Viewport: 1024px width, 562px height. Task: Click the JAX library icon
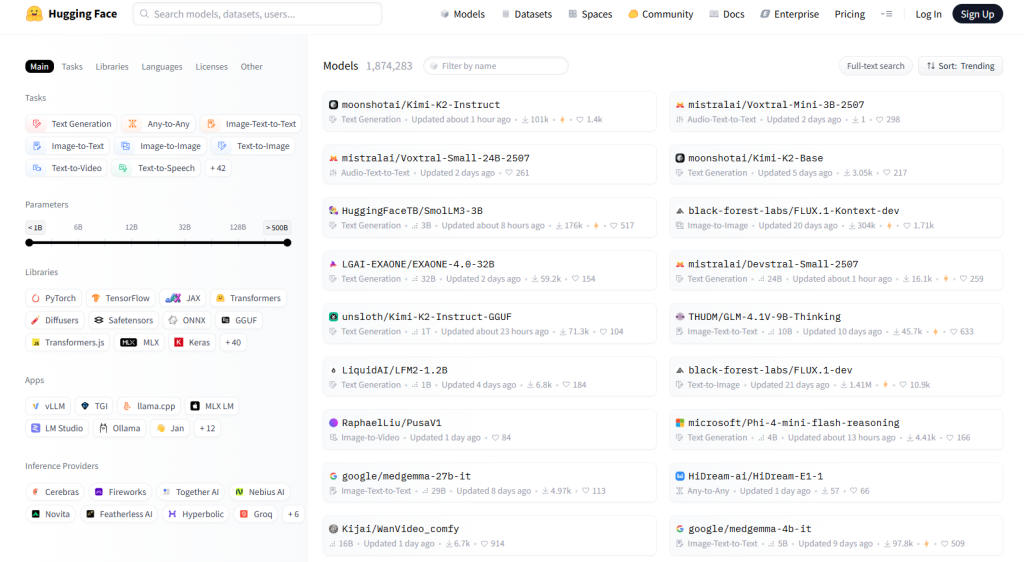pos(173,298)
